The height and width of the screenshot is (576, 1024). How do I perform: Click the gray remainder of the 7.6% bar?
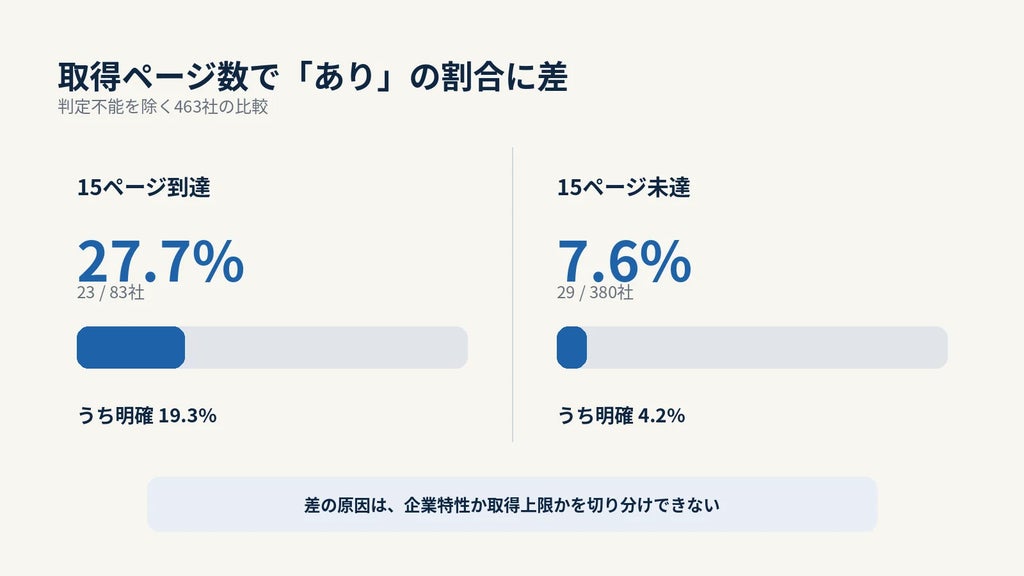tap(767, 347)
